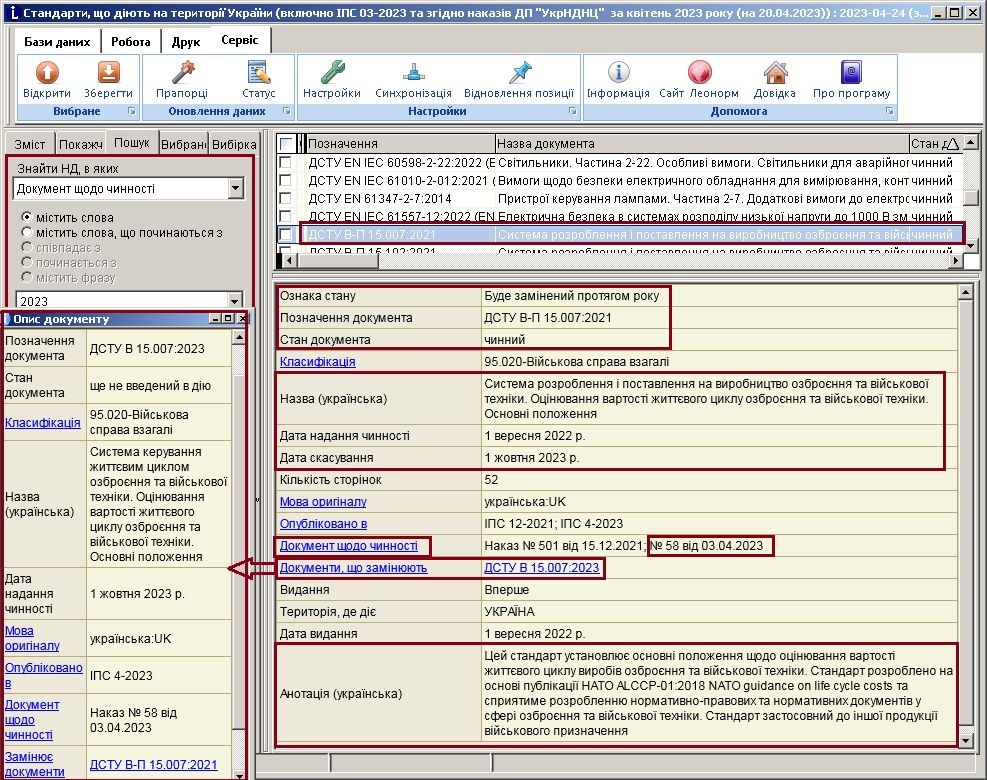
Task: Open the ДСТУ В 15.007:2023 replacing document link
Action: click(x=542, y=568)
